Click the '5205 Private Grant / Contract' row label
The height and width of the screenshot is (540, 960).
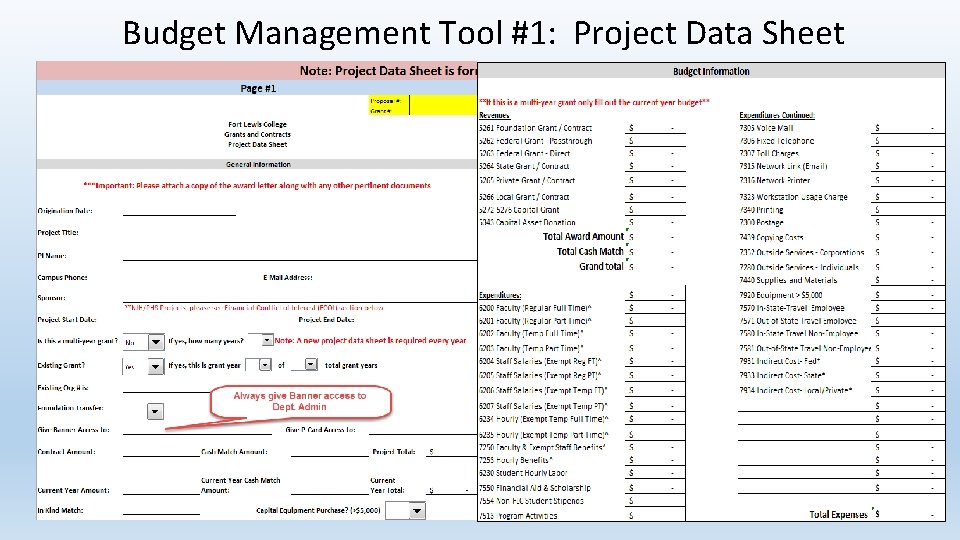(x=527, y=181)
